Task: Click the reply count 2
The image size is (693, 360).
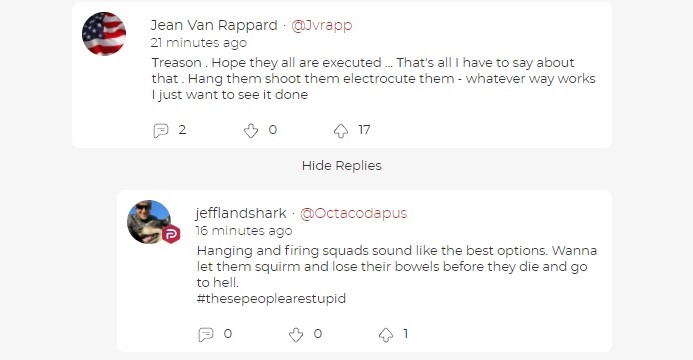Action: [182, 130]
